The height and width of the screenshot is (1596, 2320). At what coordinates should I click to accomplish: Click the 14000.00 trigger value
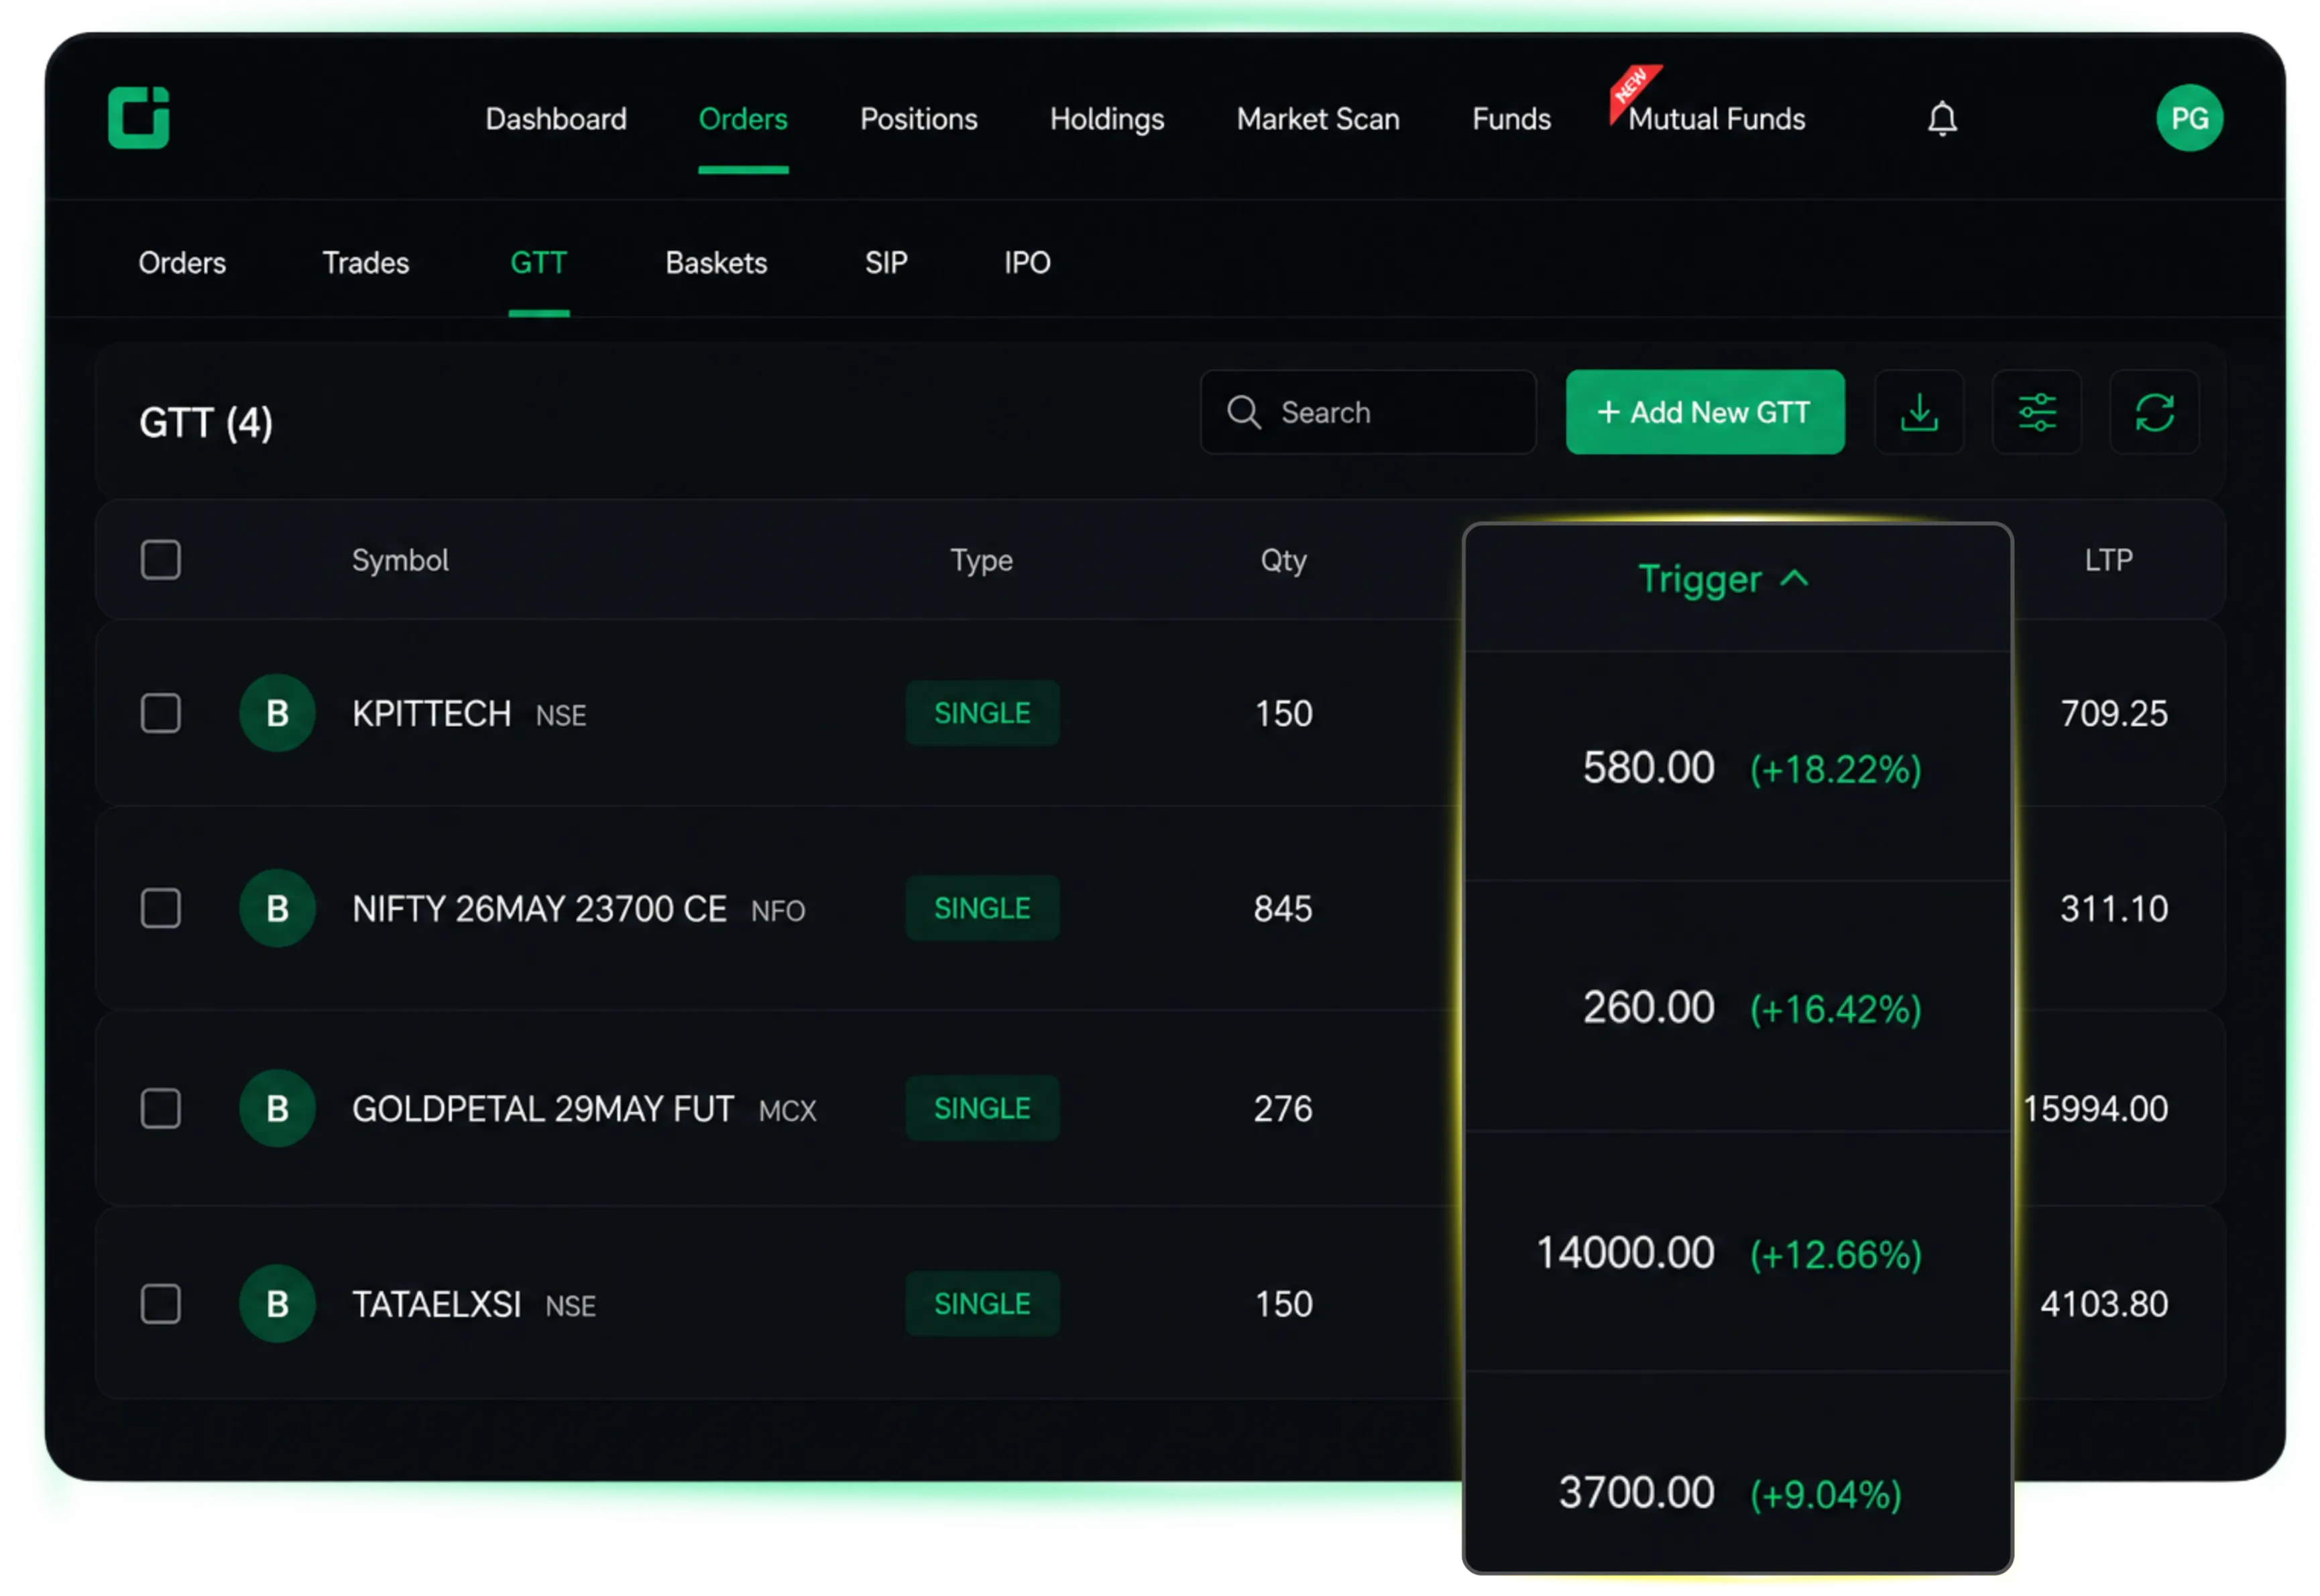pos(1625,1253)
